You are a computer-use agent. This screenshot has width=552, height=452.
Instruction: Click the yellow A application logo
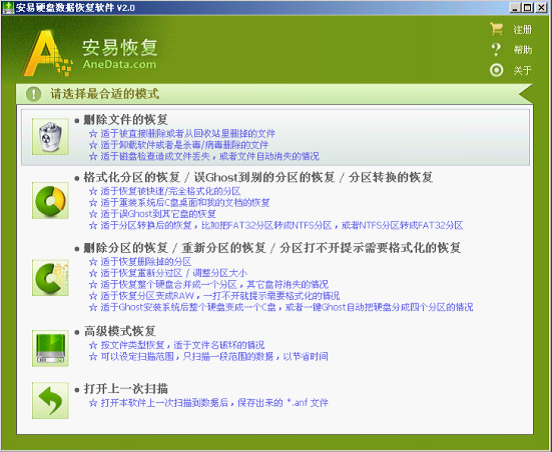click(x=47, y=53)
